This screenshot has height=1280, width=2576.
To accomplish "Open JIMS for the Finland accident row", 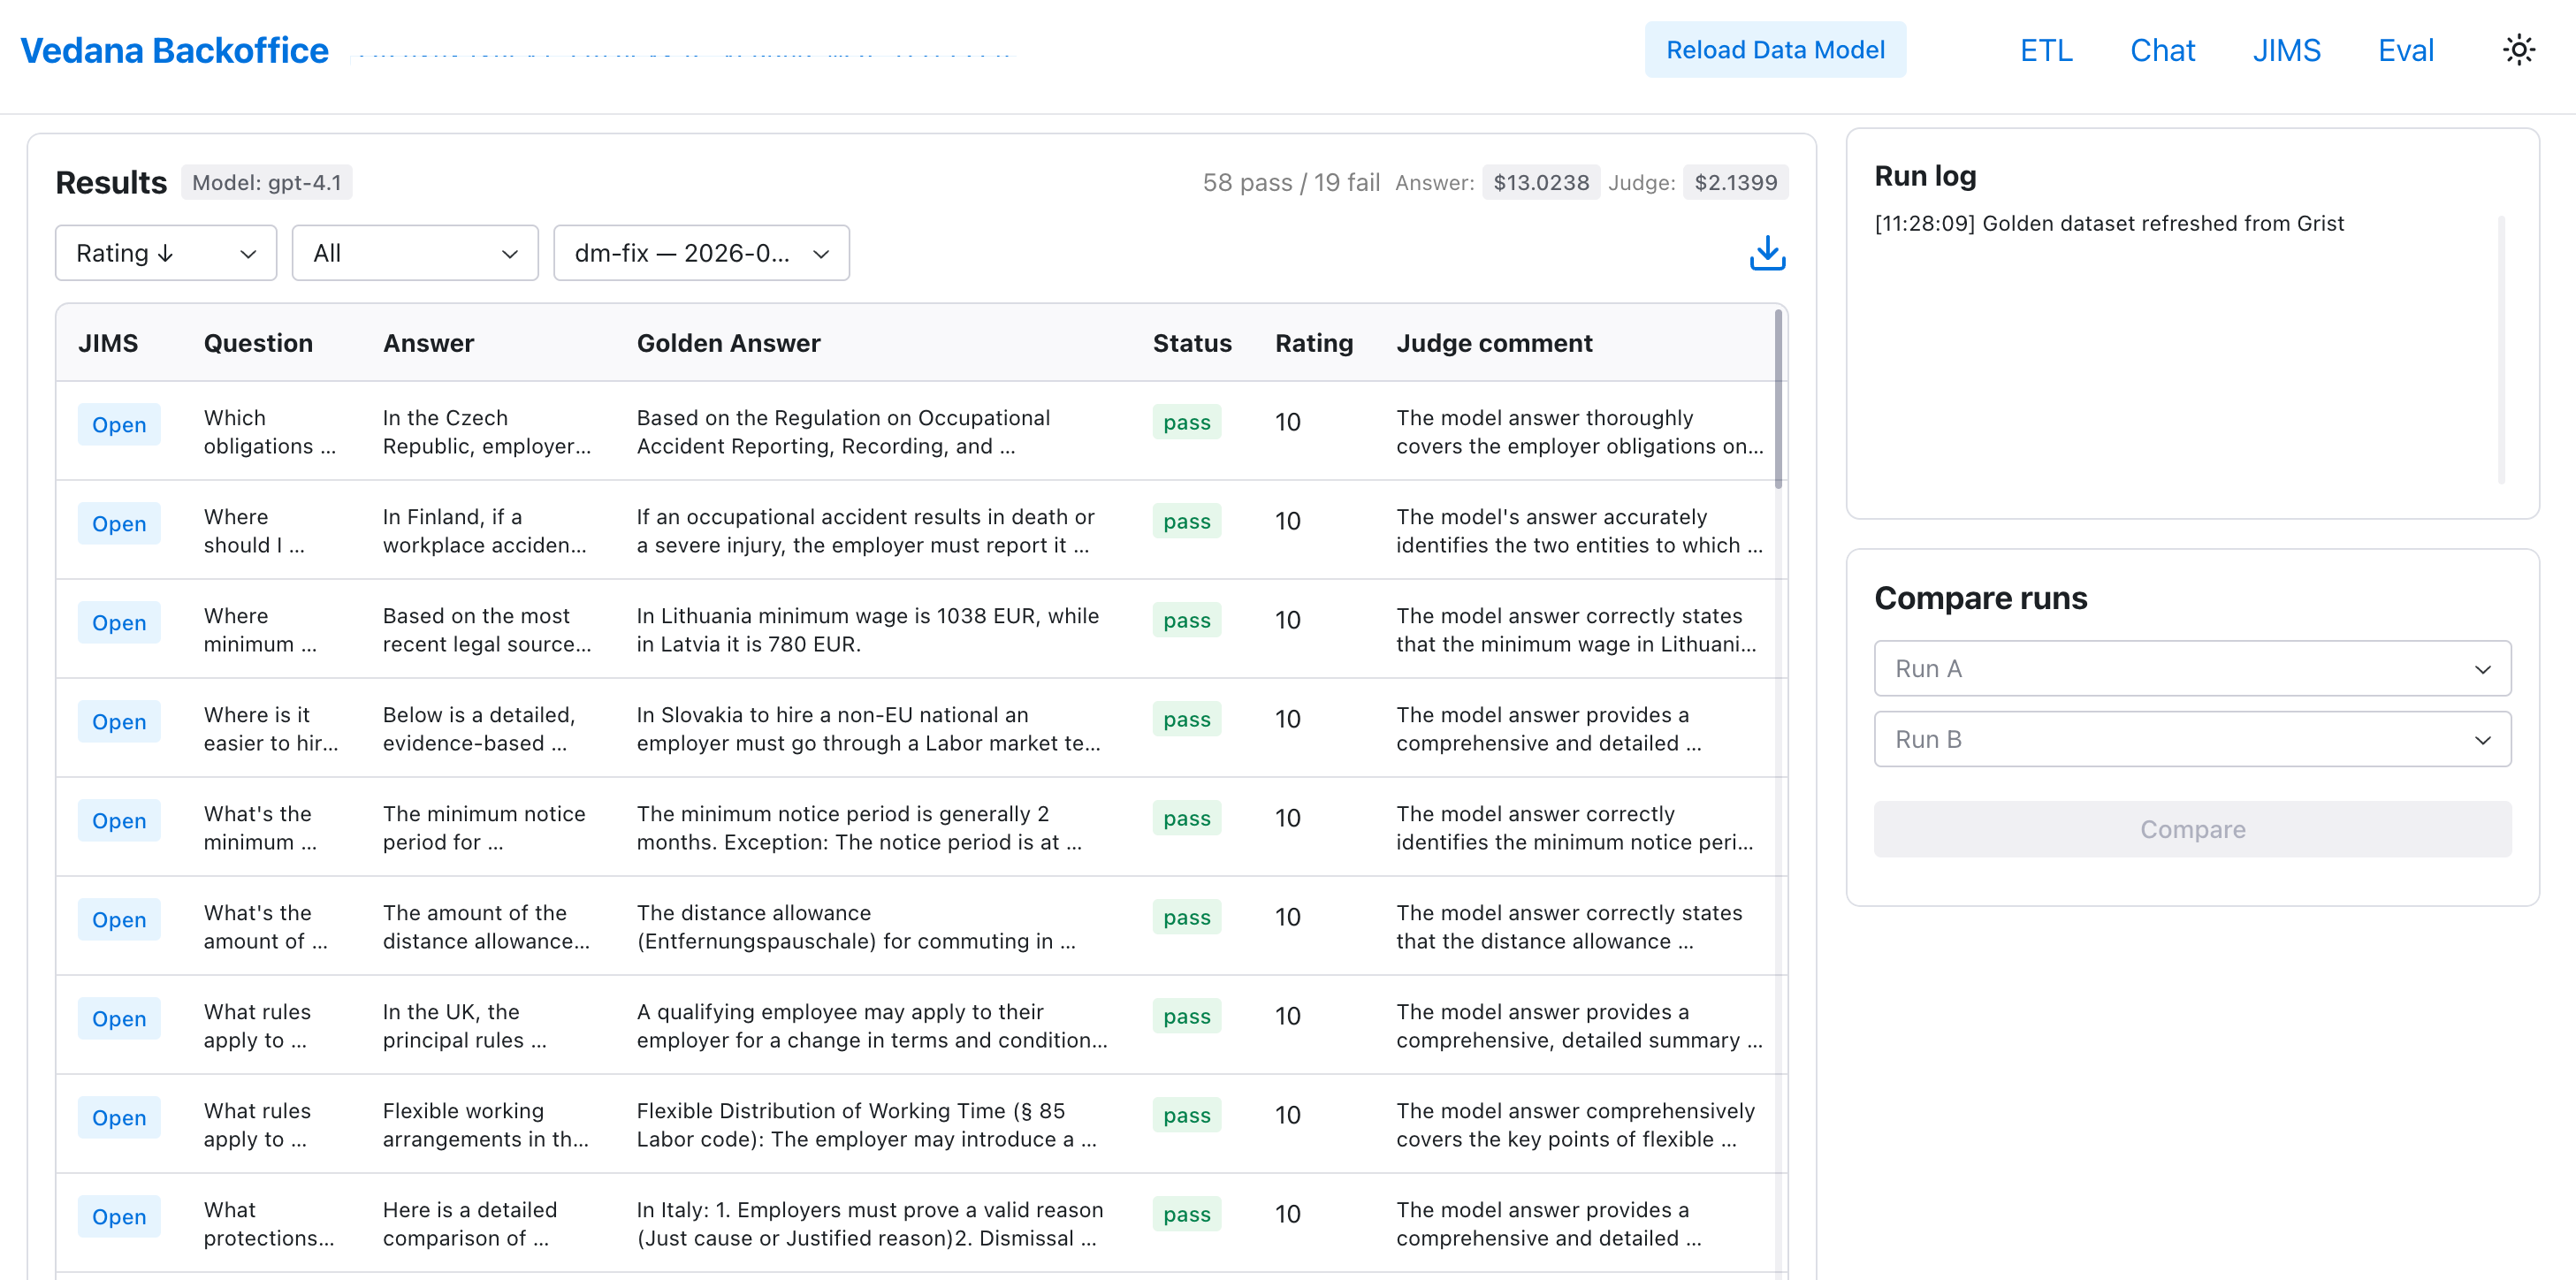I will pos(119,523).
